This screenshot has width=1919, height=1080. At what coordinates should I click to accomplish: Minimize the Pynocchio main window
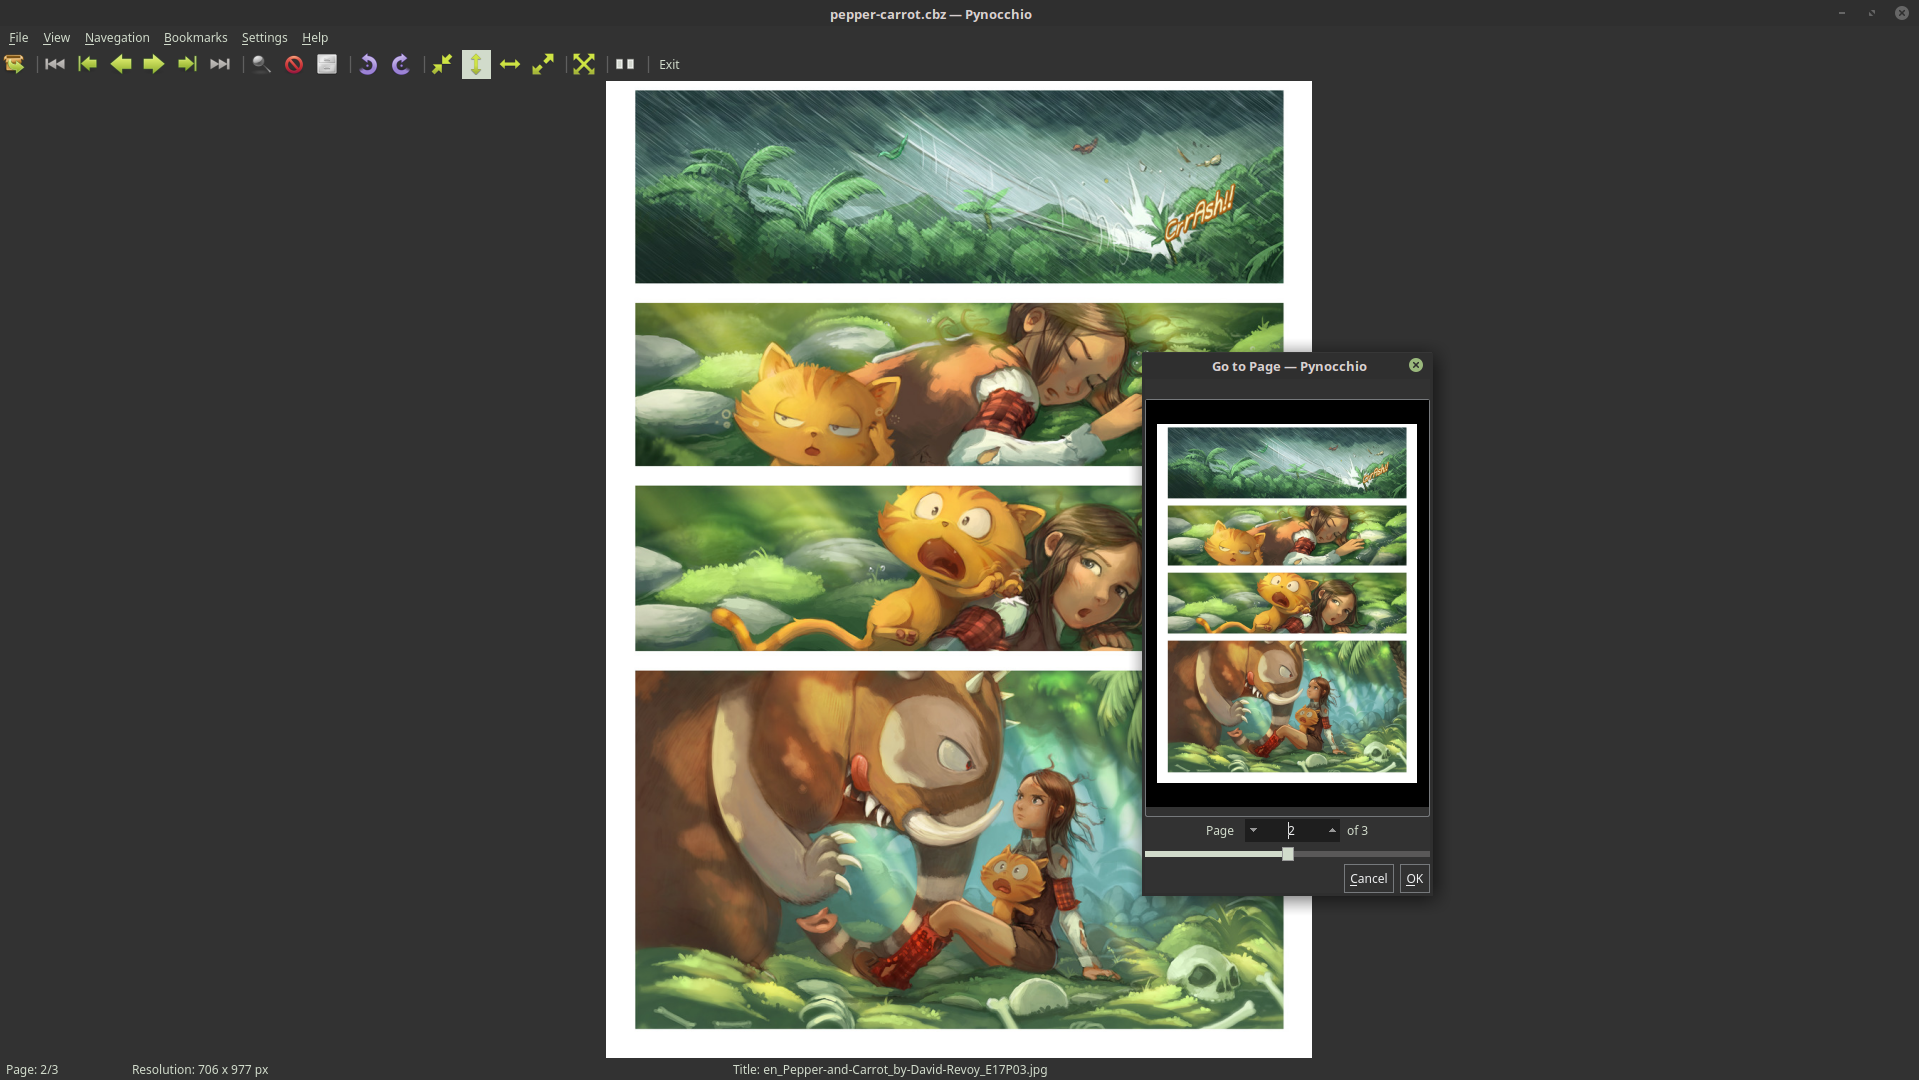tap(1841, 13)
